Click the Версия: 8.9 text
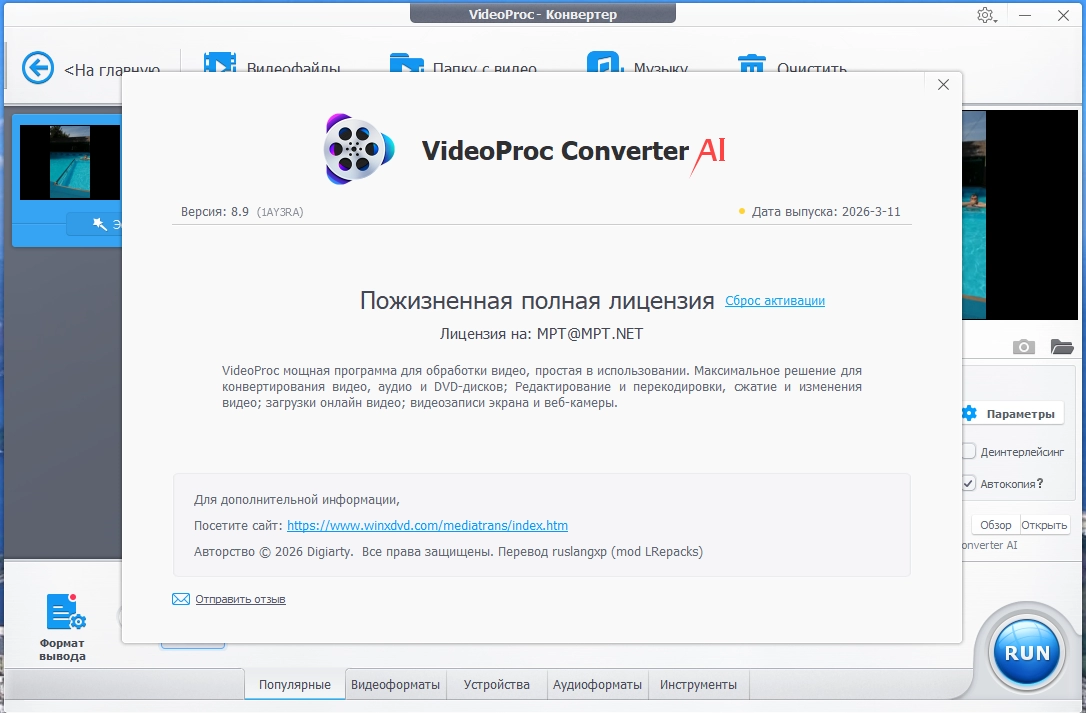This screenshot has height=713, width=1086. (x=215, y=212)
